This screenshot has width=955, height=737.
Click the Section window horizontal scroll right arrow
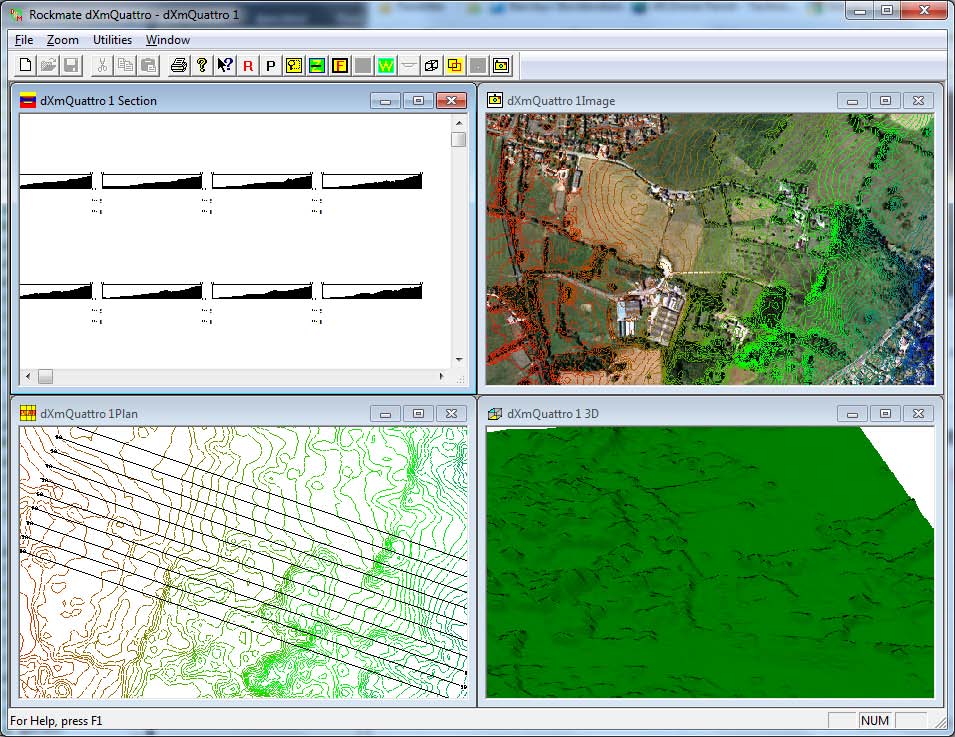pos(442,376)
